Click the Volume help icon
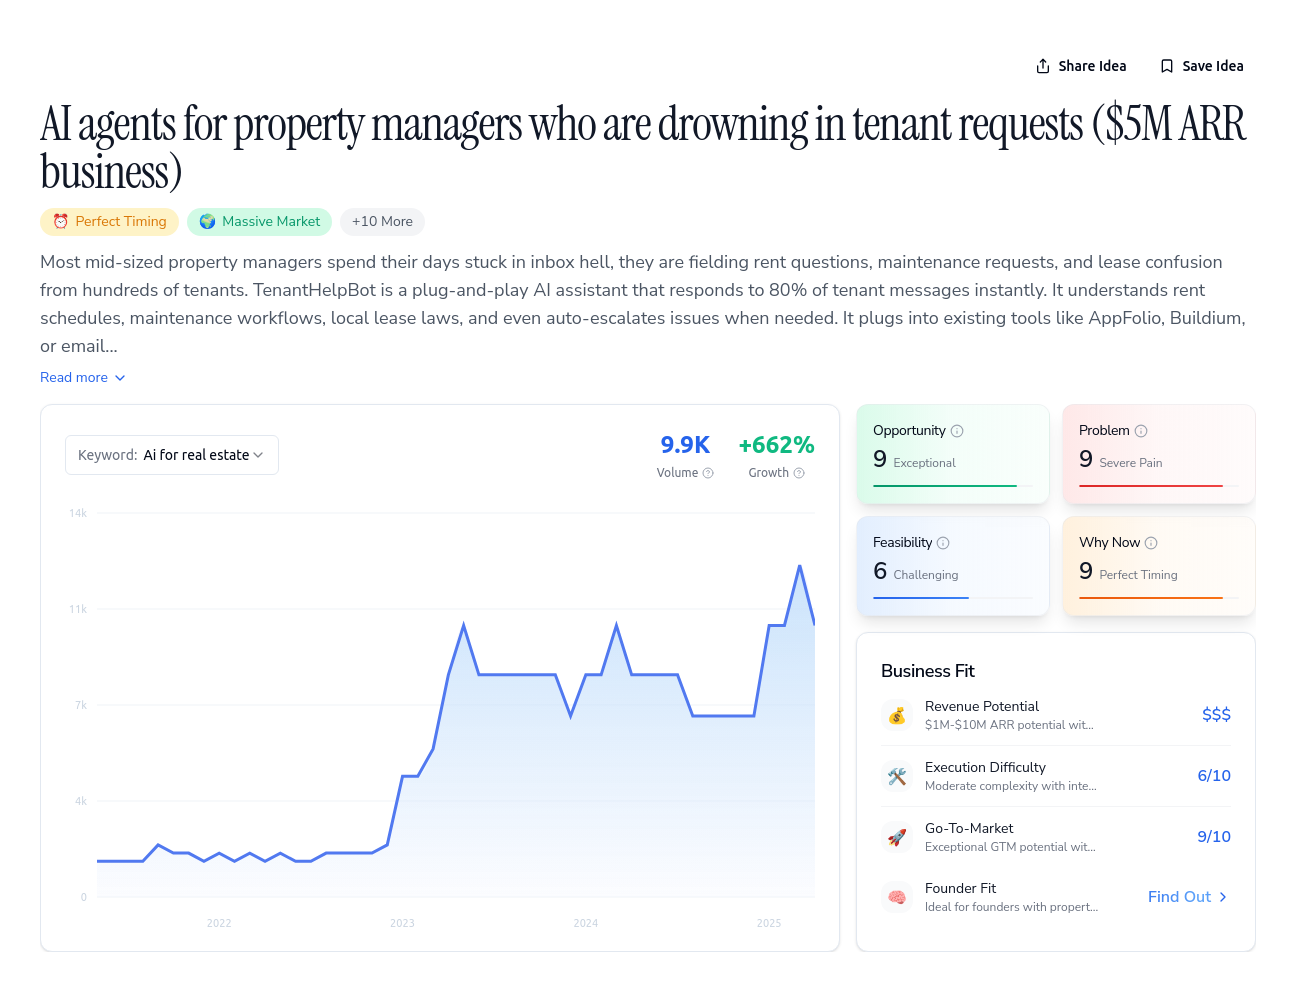 pyautogui.click(x=708, y=473)
